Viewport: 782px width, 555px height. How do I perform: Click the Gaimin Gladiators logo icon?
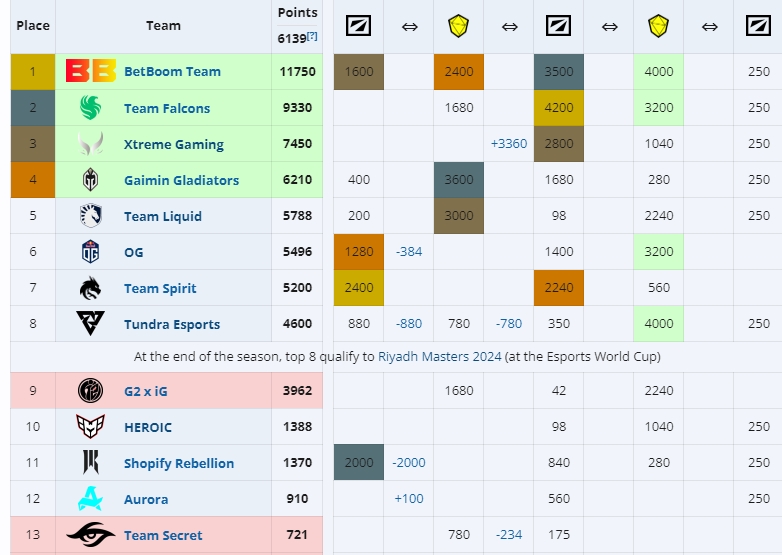coord(91,180)
